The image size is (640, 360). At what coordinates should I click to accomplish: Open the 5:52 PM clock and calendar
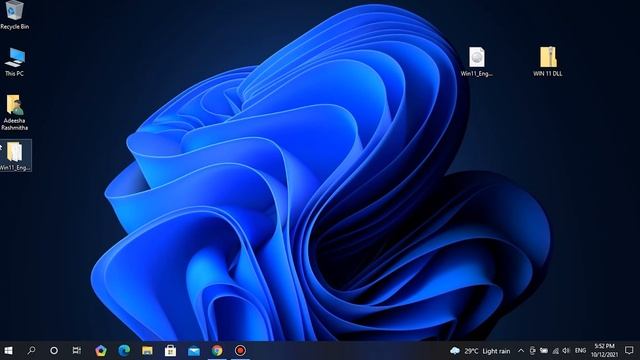604,351
